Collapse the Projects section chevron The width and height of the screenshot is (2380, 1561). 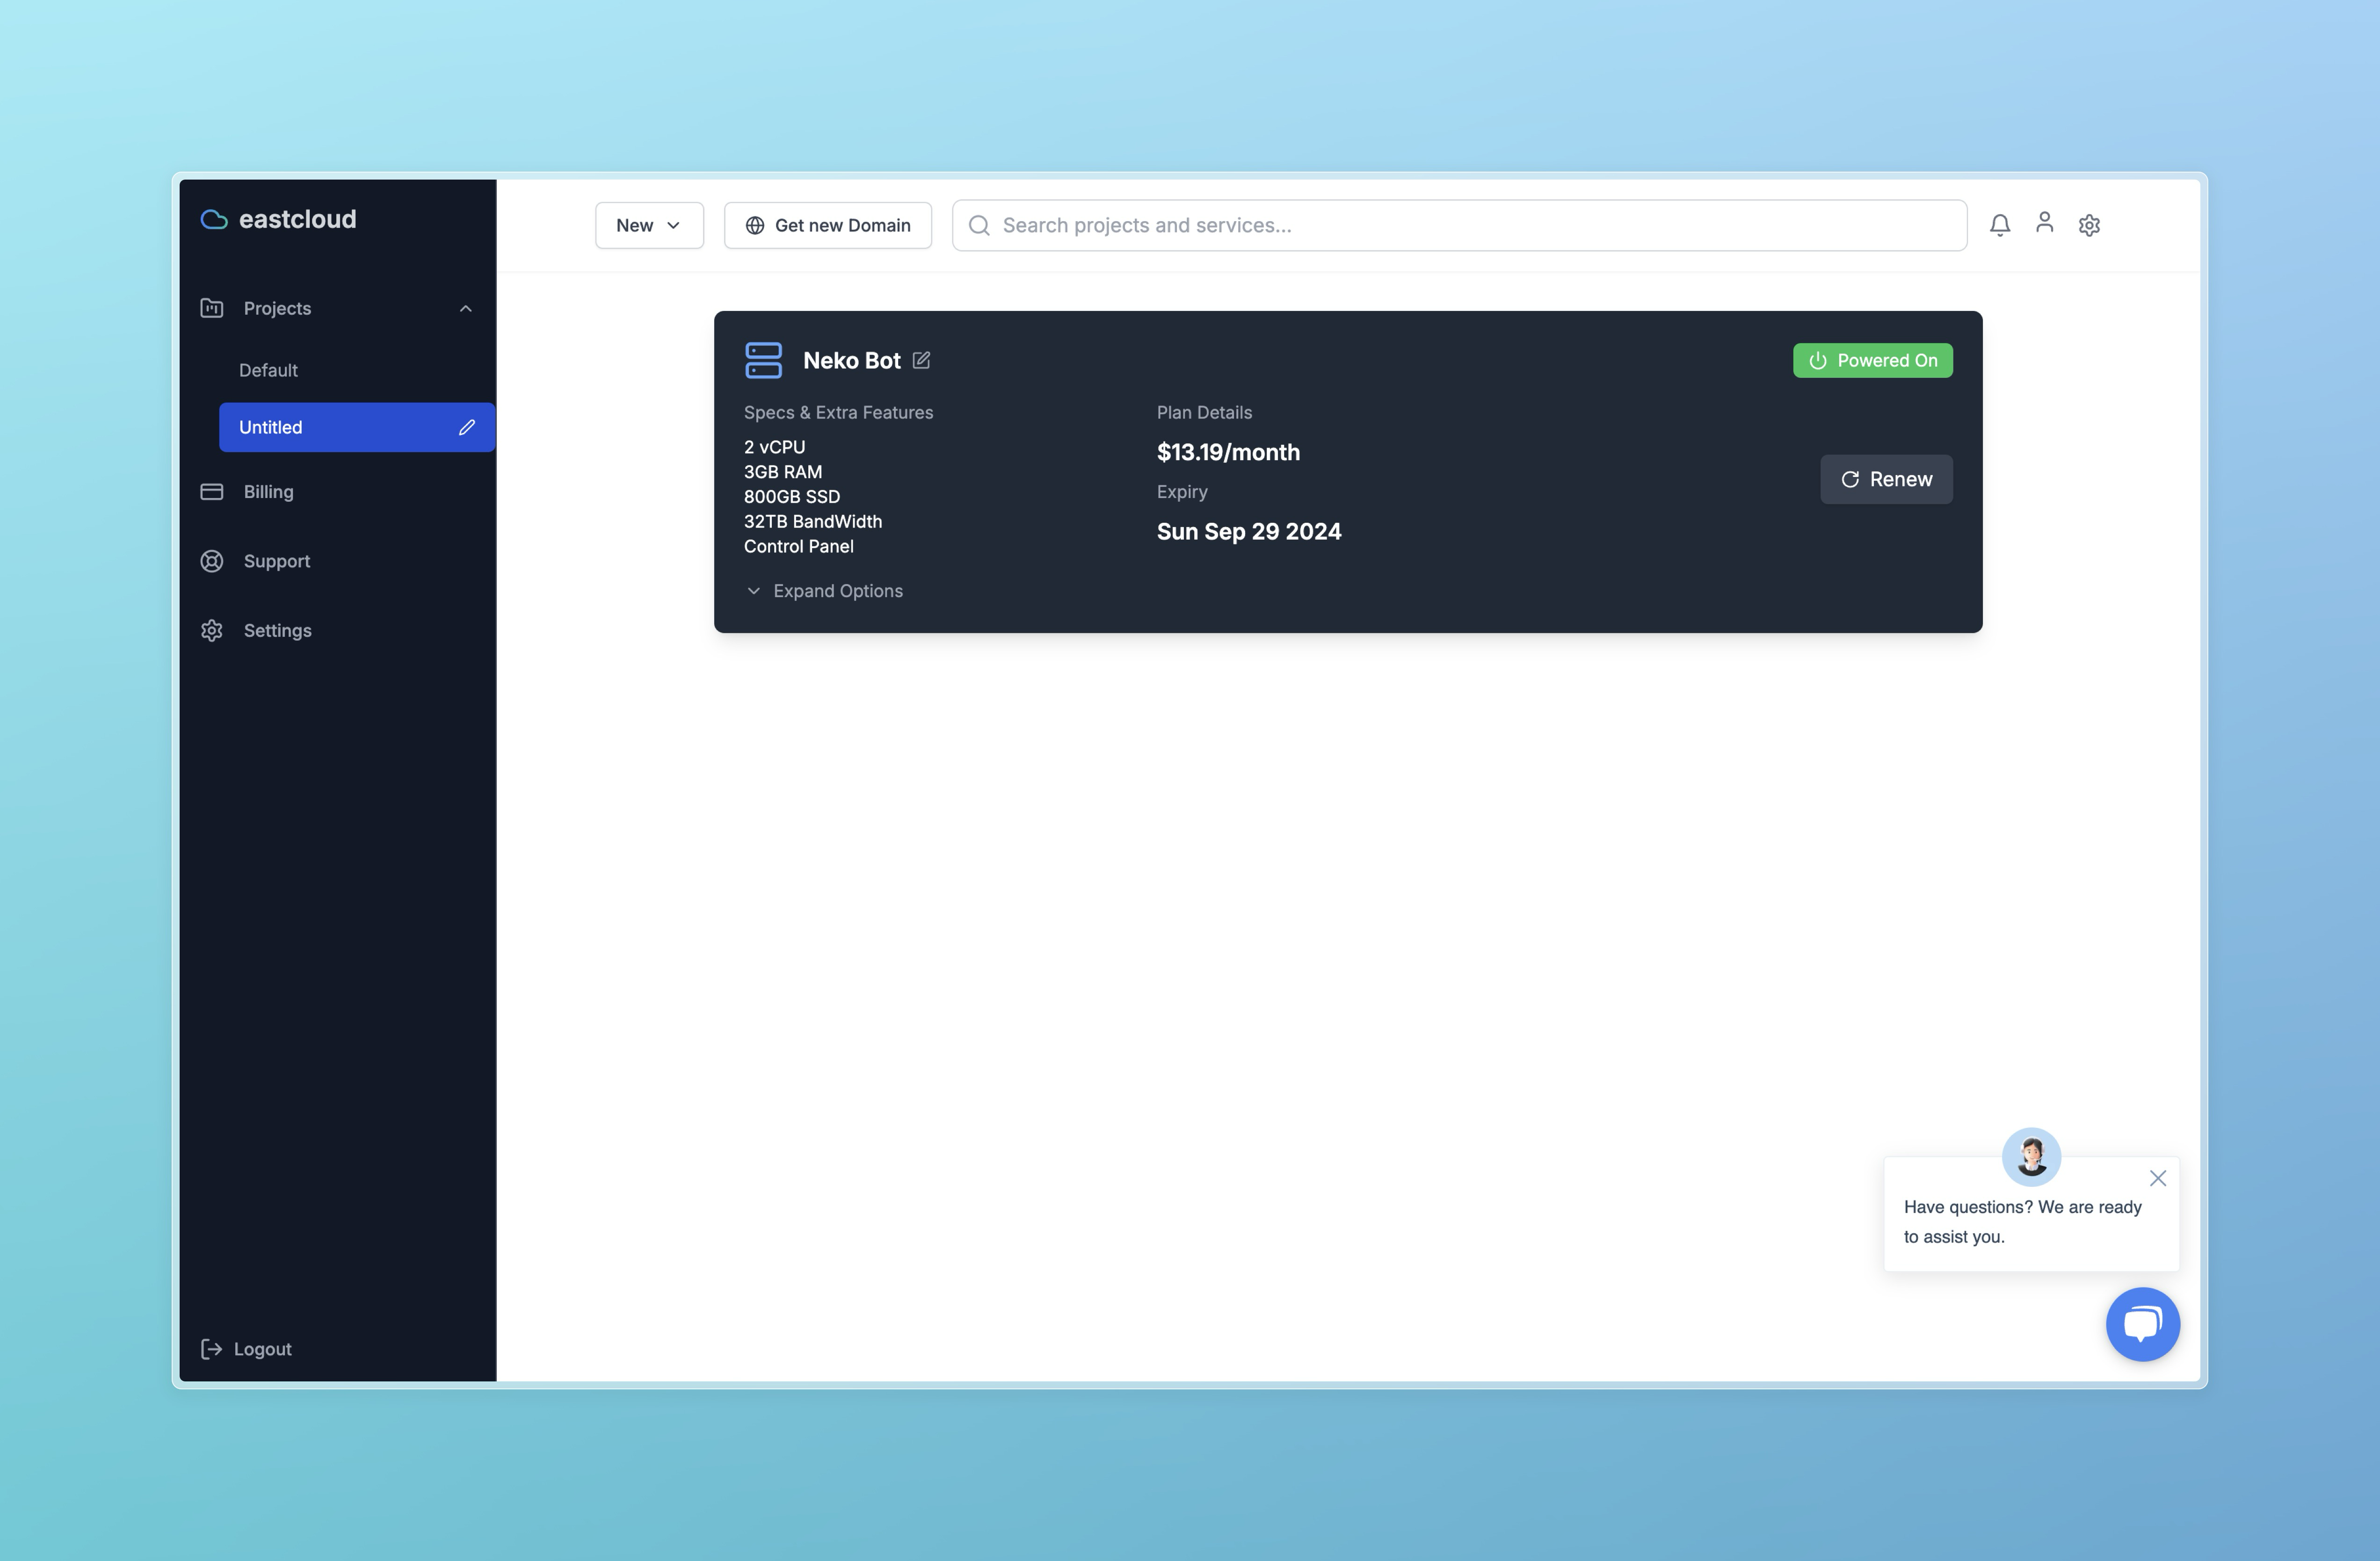(x=465, y=308)
